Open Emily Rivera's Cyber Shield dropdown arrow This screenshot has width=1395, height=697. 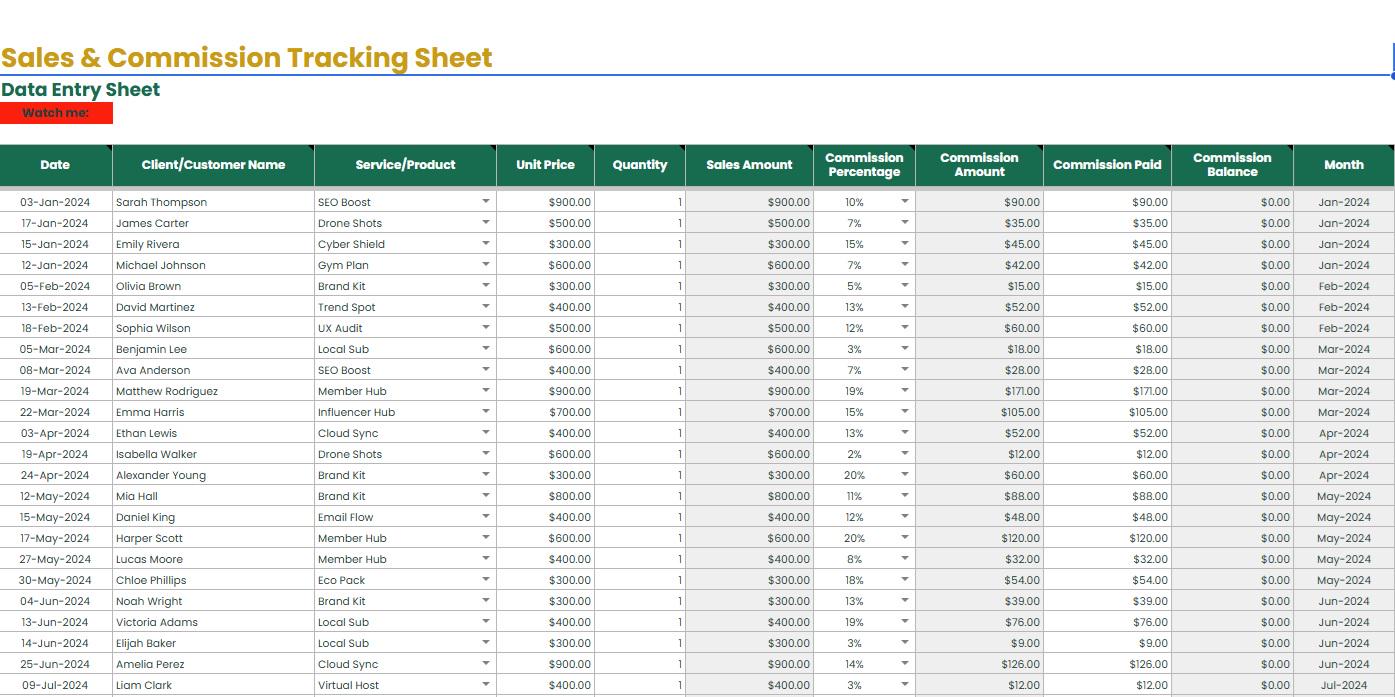(x=486, y=244)
